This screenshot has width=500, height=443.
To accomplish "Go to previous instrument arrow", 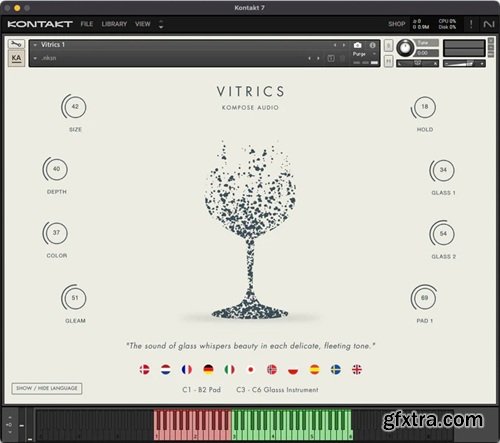I will click(335, 45).
